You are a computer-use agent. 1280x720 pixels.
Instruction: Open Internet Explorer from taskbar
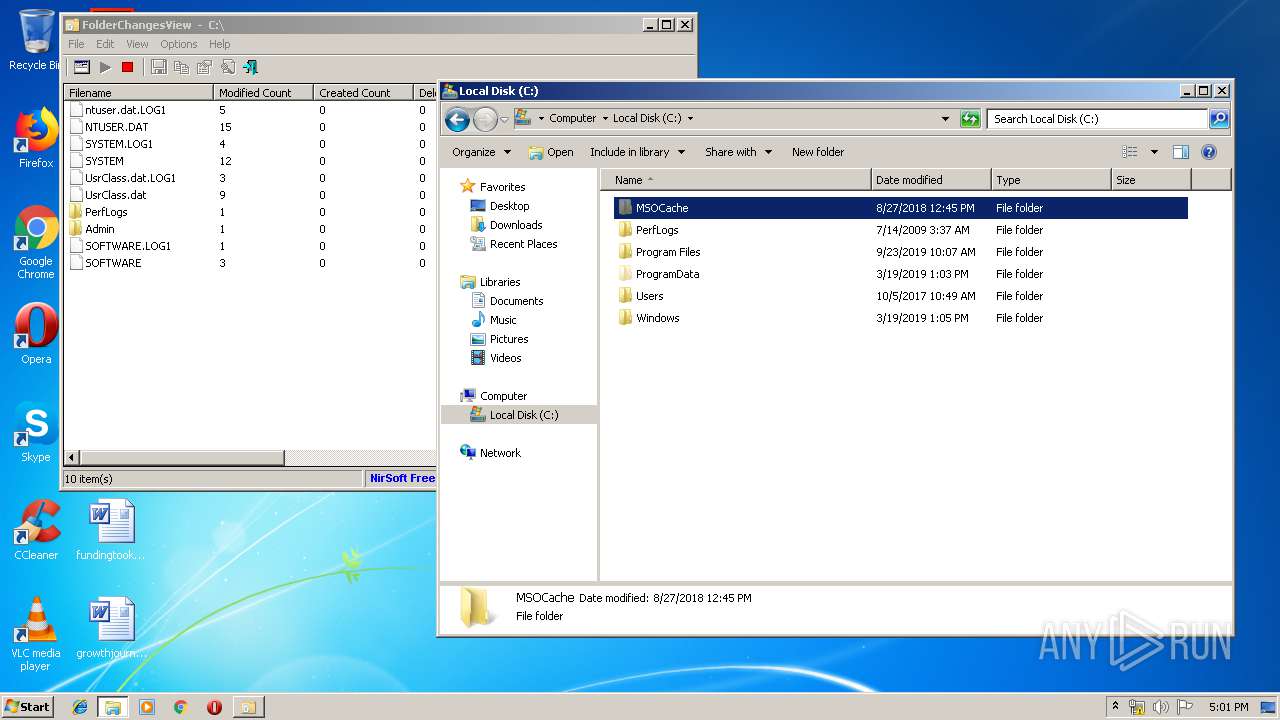(80, 707)
